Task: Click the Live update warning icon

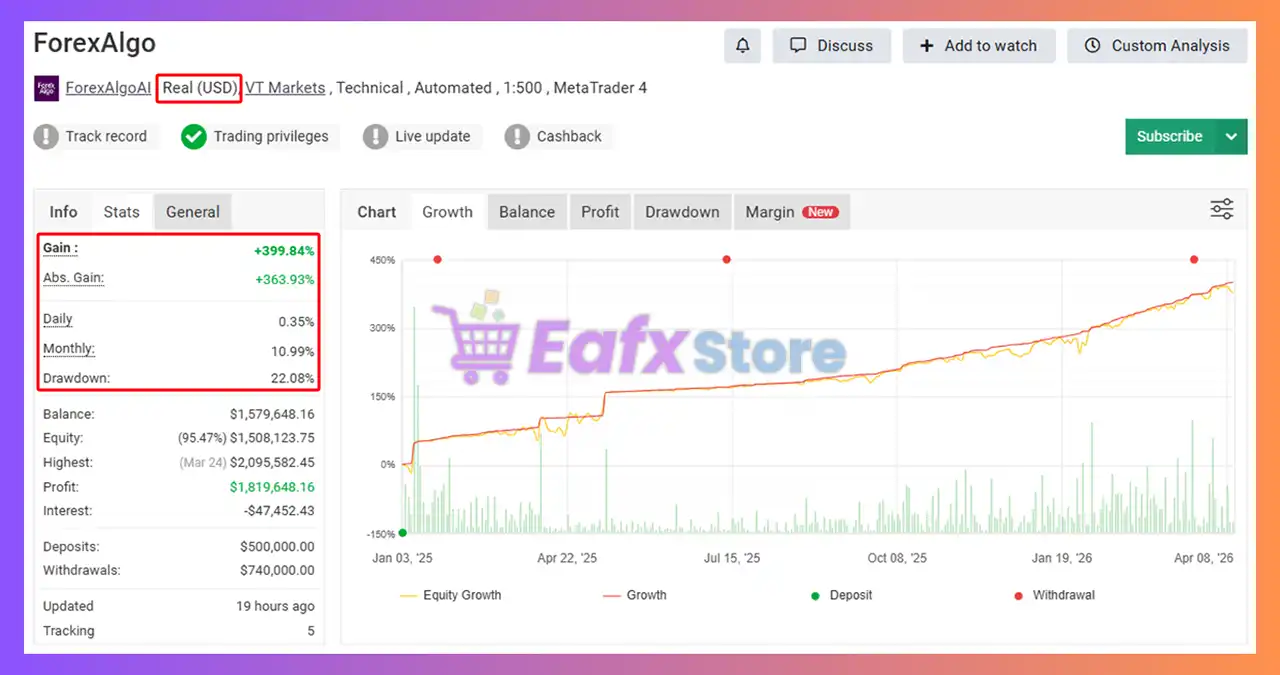Action: 375,137
